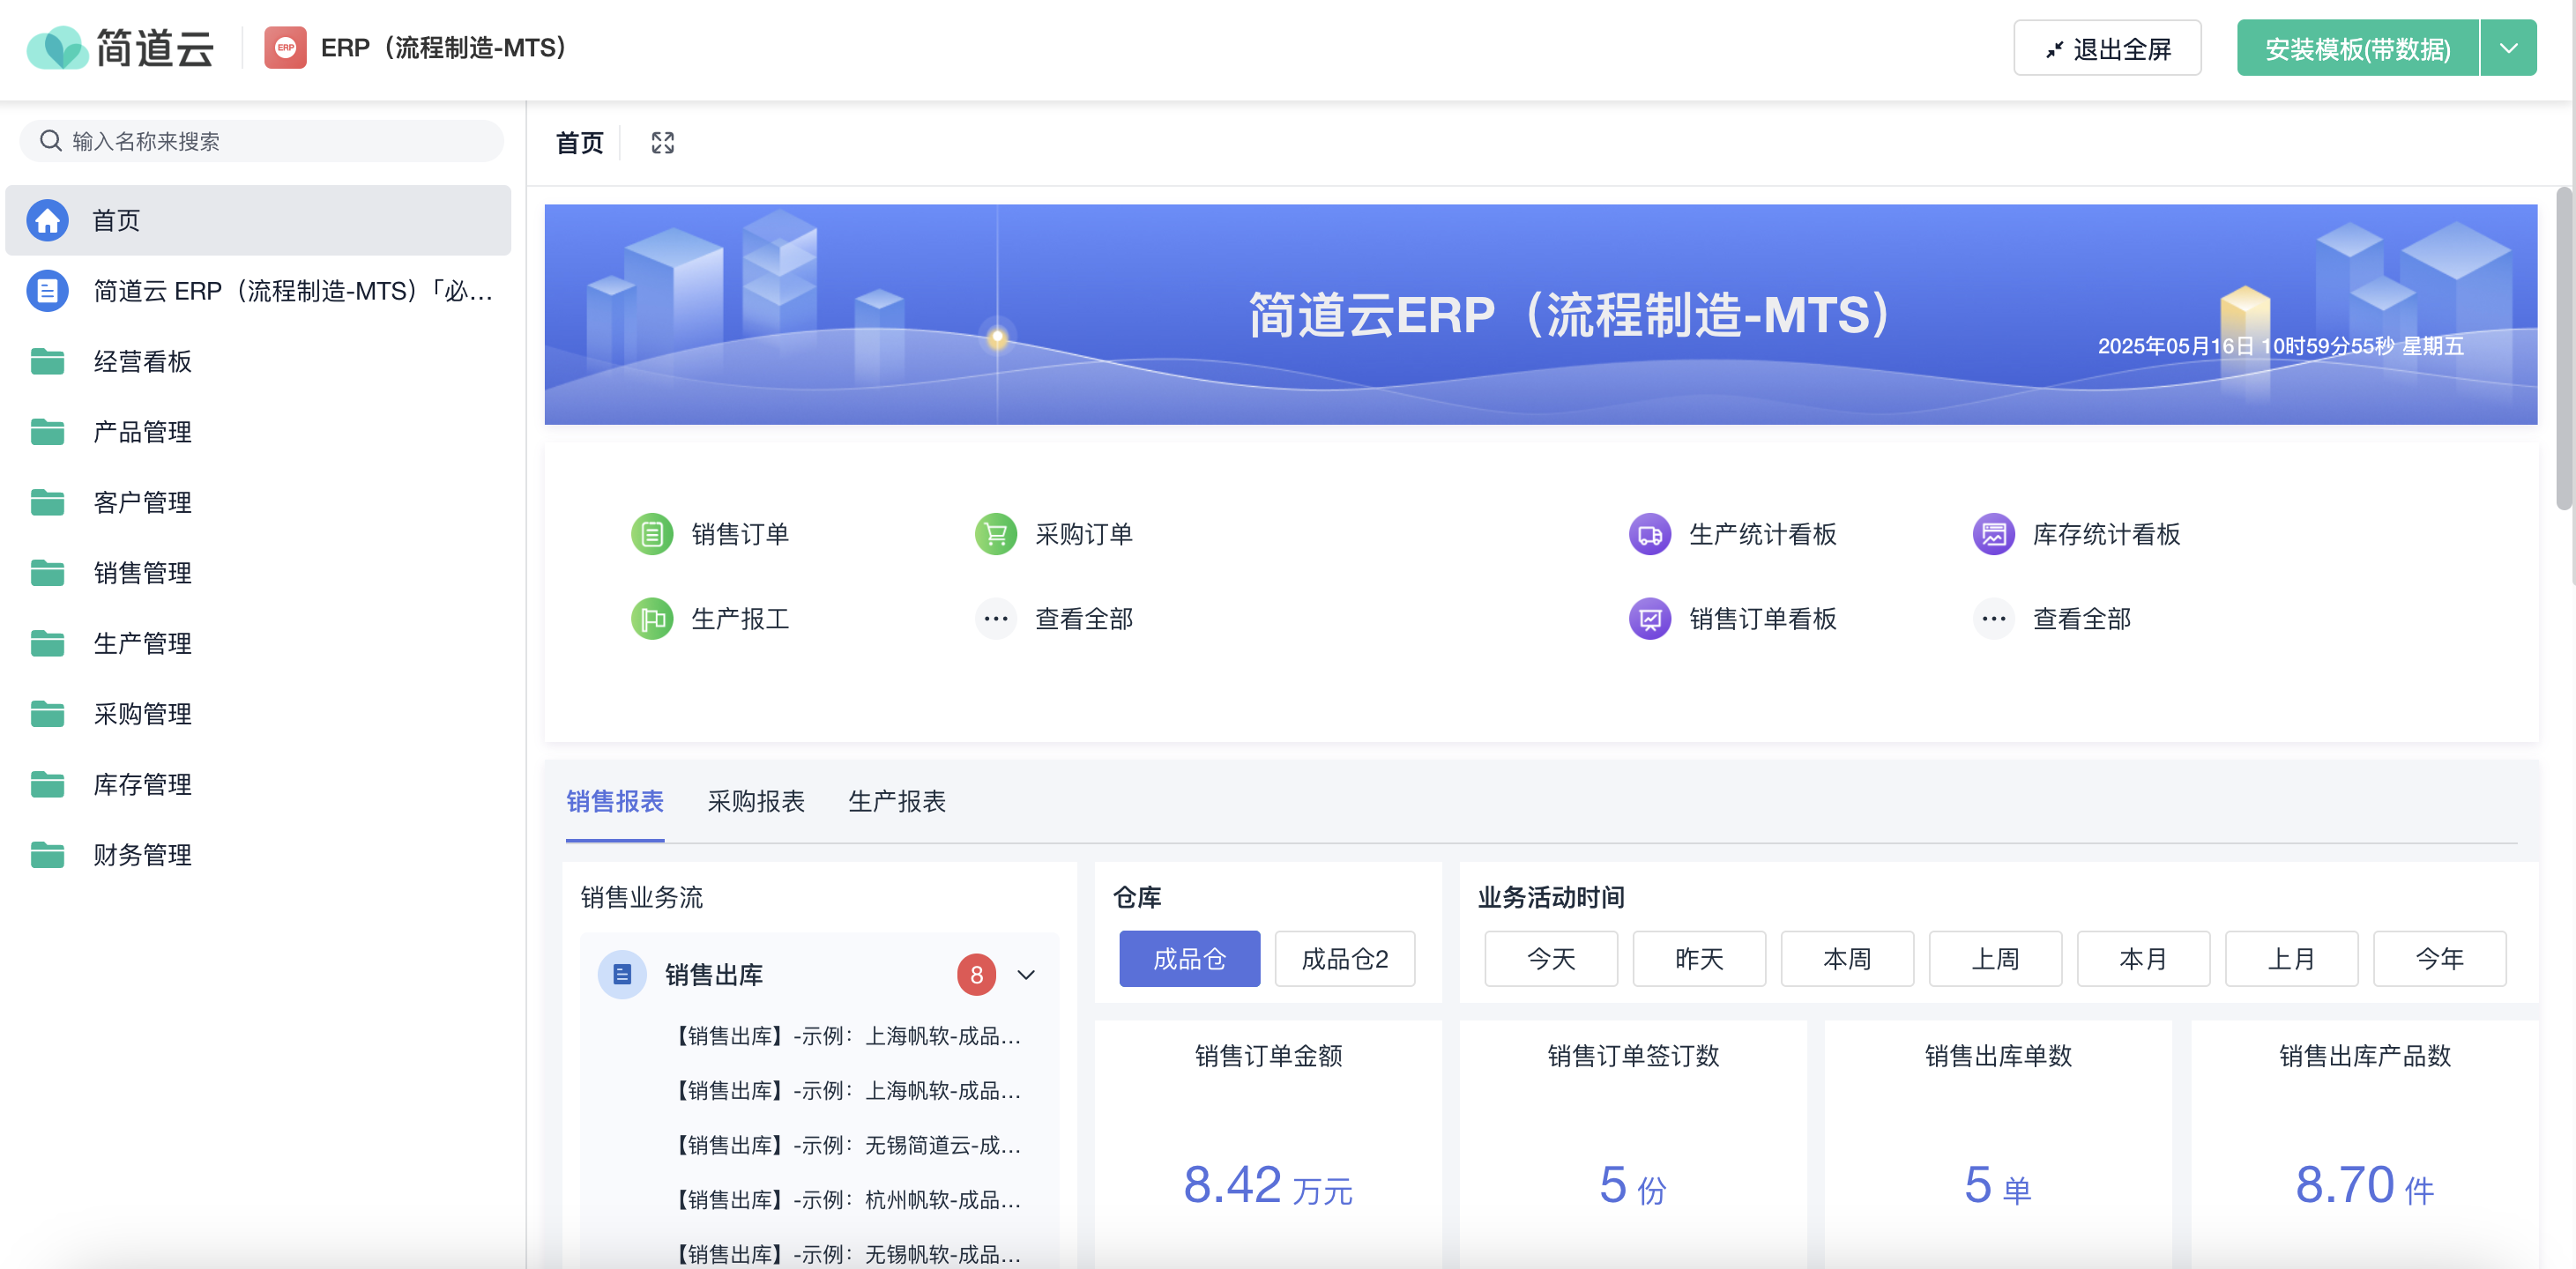
Task: Click 安装模板(带数据) button
Action: 2357,48
